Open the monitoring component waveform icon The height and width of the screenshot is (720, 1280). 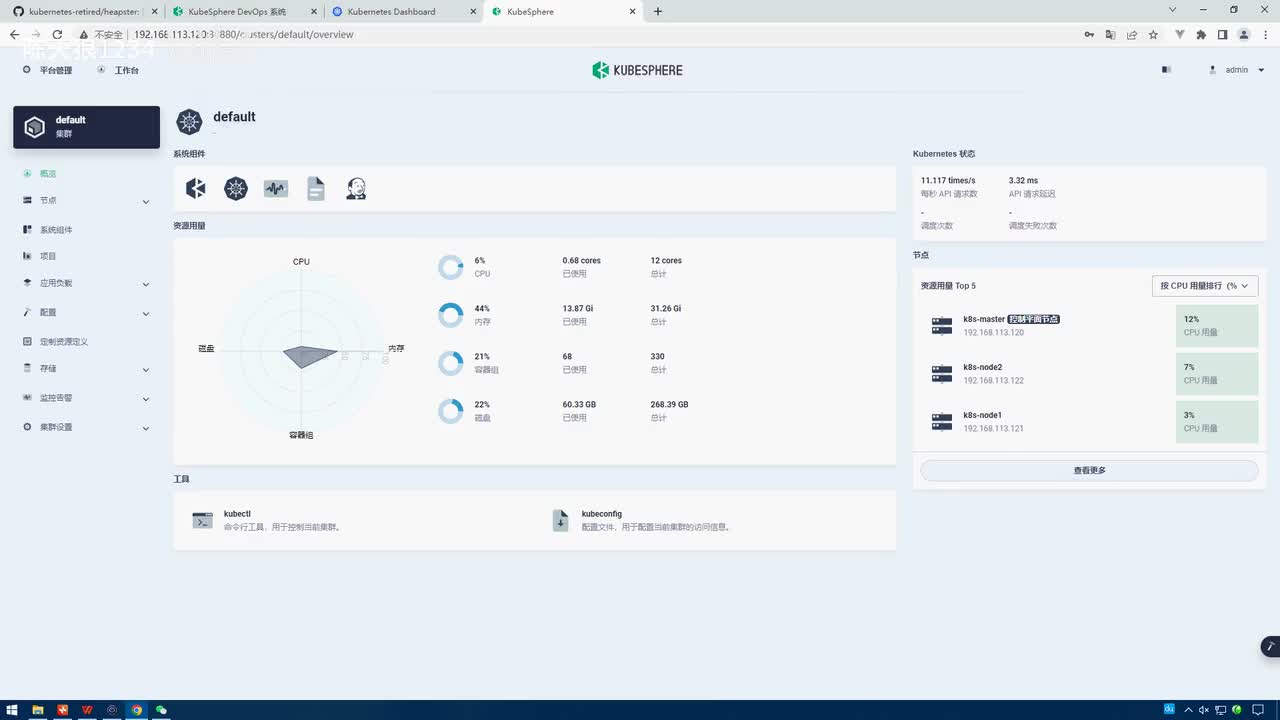(x=276, y=188)
